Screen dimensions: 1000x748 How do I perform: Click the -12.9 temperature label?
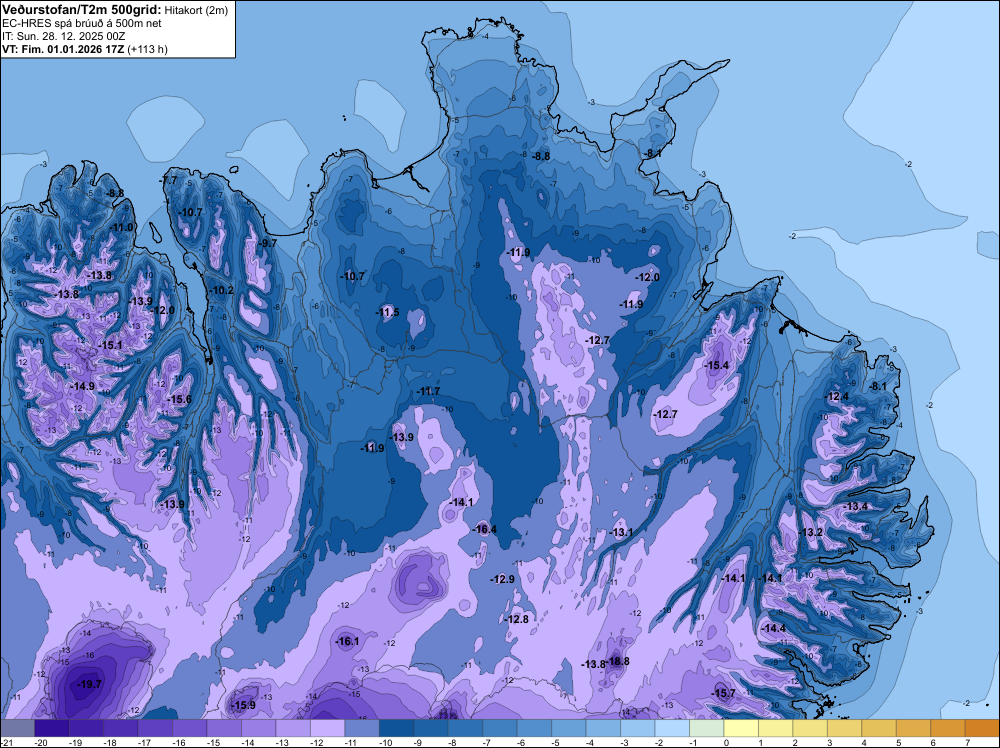(x=502, y=579)
